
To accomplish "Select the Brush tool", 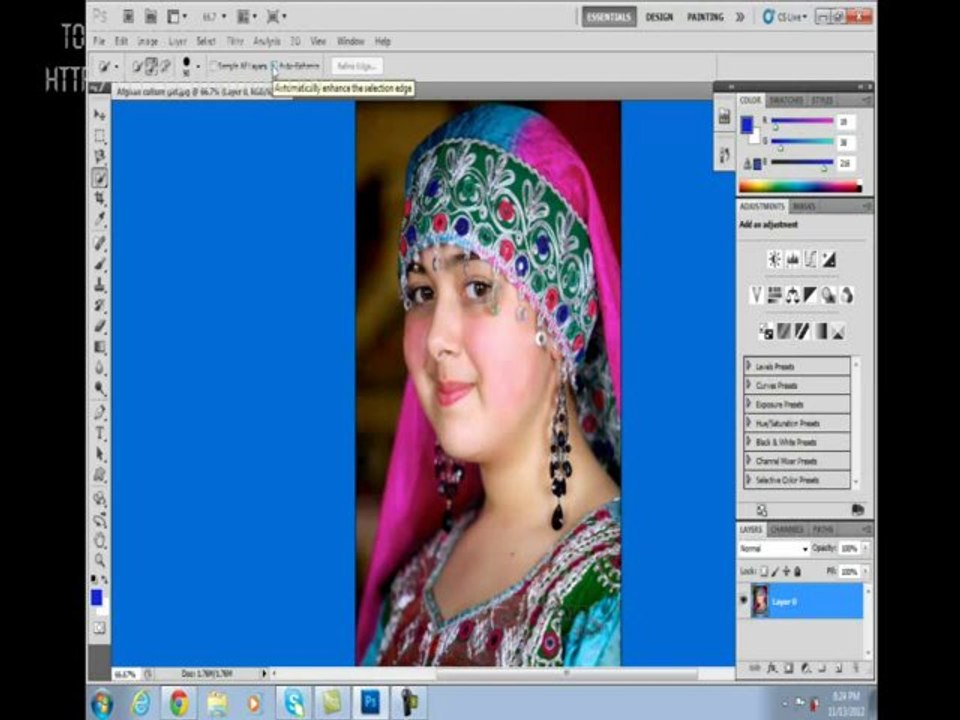I will coord(99,264).
